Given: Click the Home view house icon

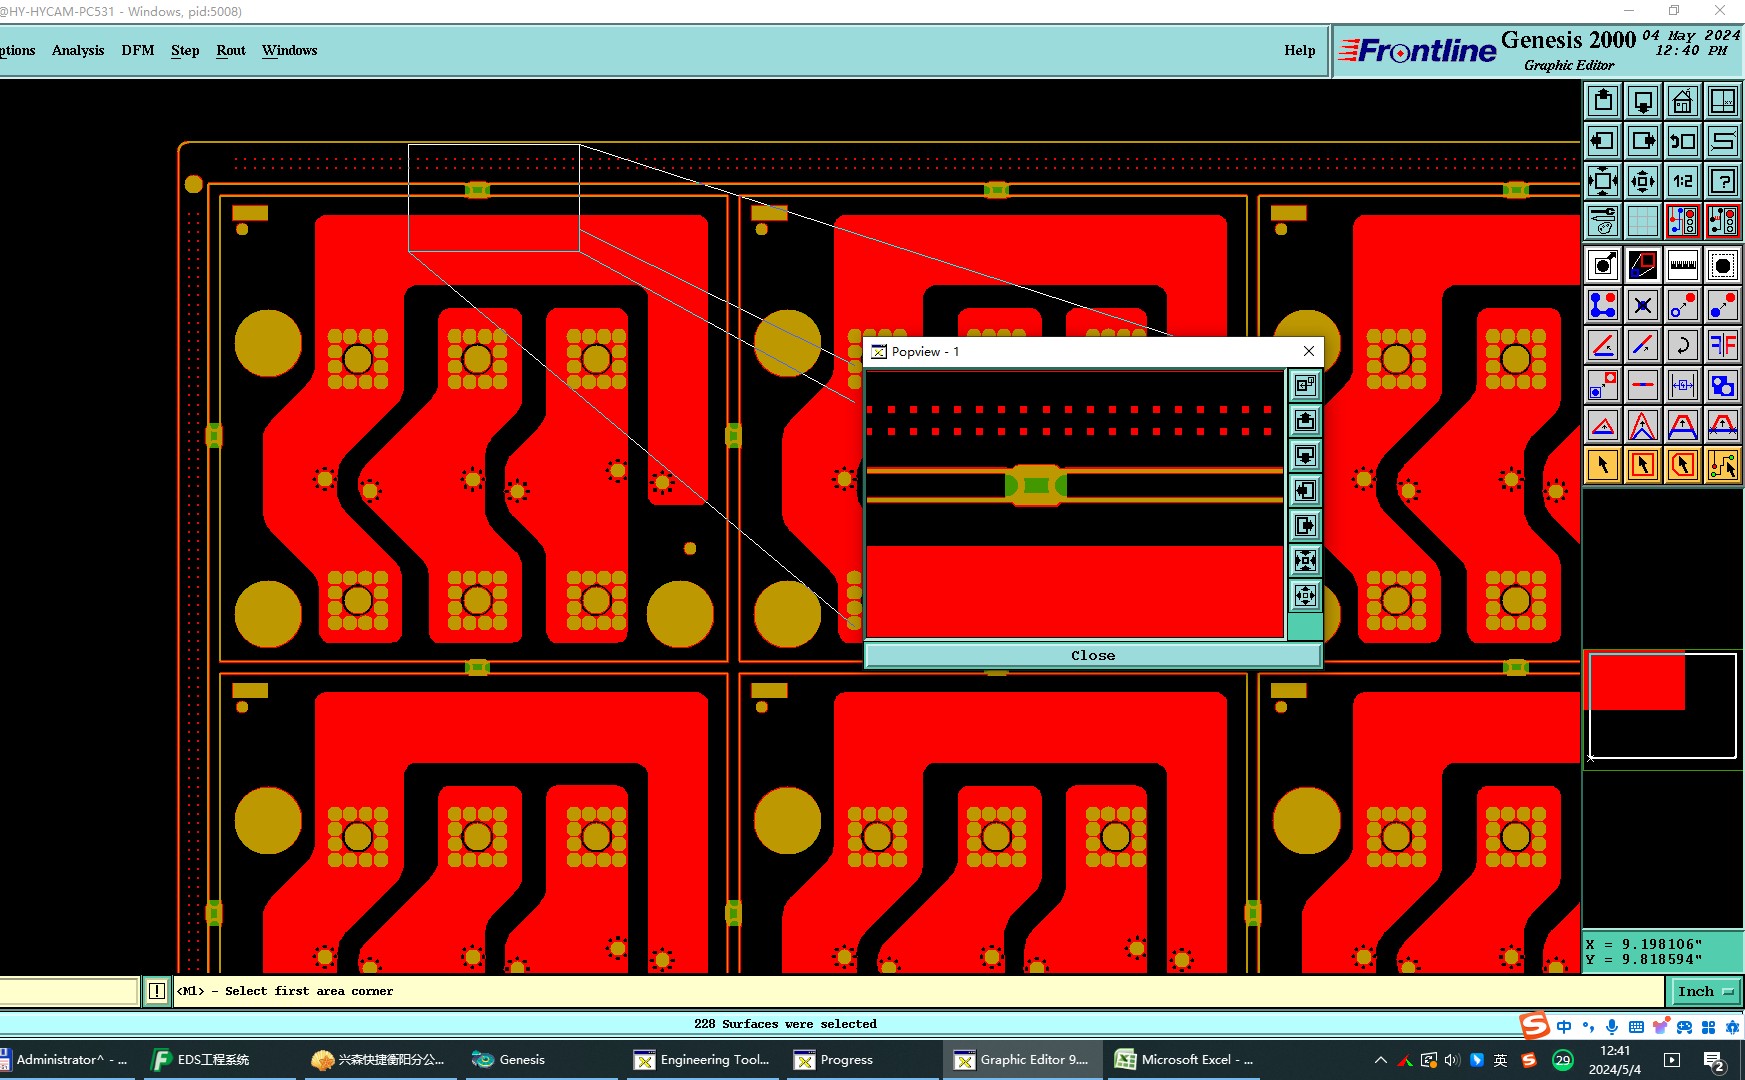Looking at the screenshot, I should pyautogui.click(x=1683, y=101).
